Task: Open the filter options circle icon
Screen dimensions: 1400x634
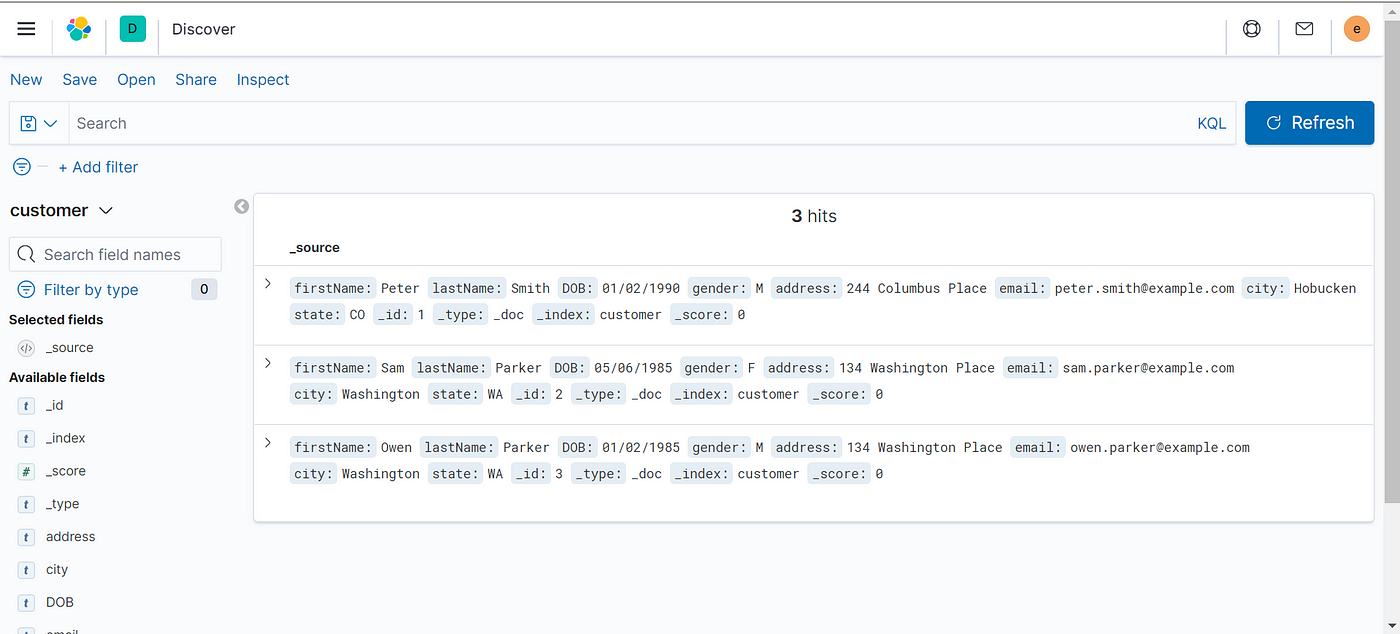Action: [22, 167]
